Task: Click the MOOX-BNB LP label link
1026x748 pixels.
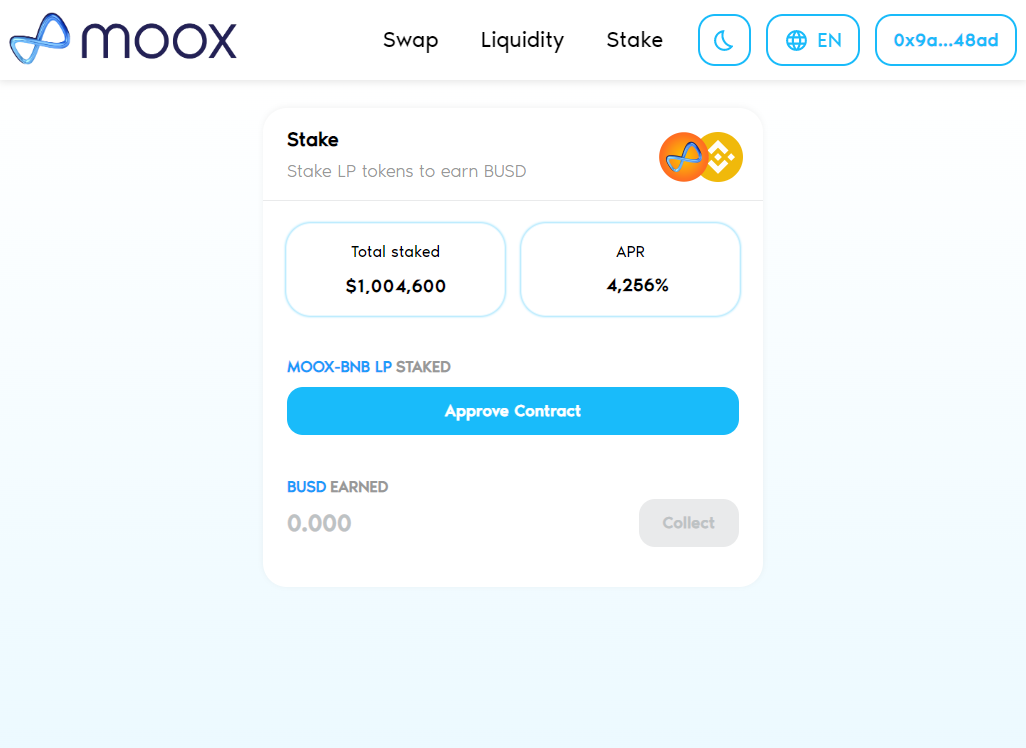Action: (x=339, y=366)
